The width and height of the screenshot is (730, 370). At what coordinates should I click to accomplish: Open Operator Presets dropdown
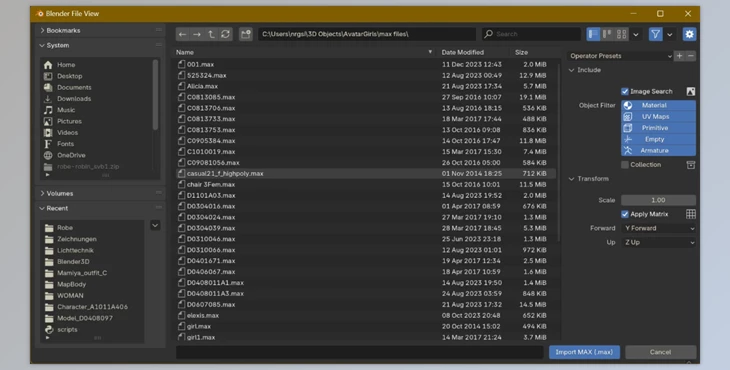(620, 56)
